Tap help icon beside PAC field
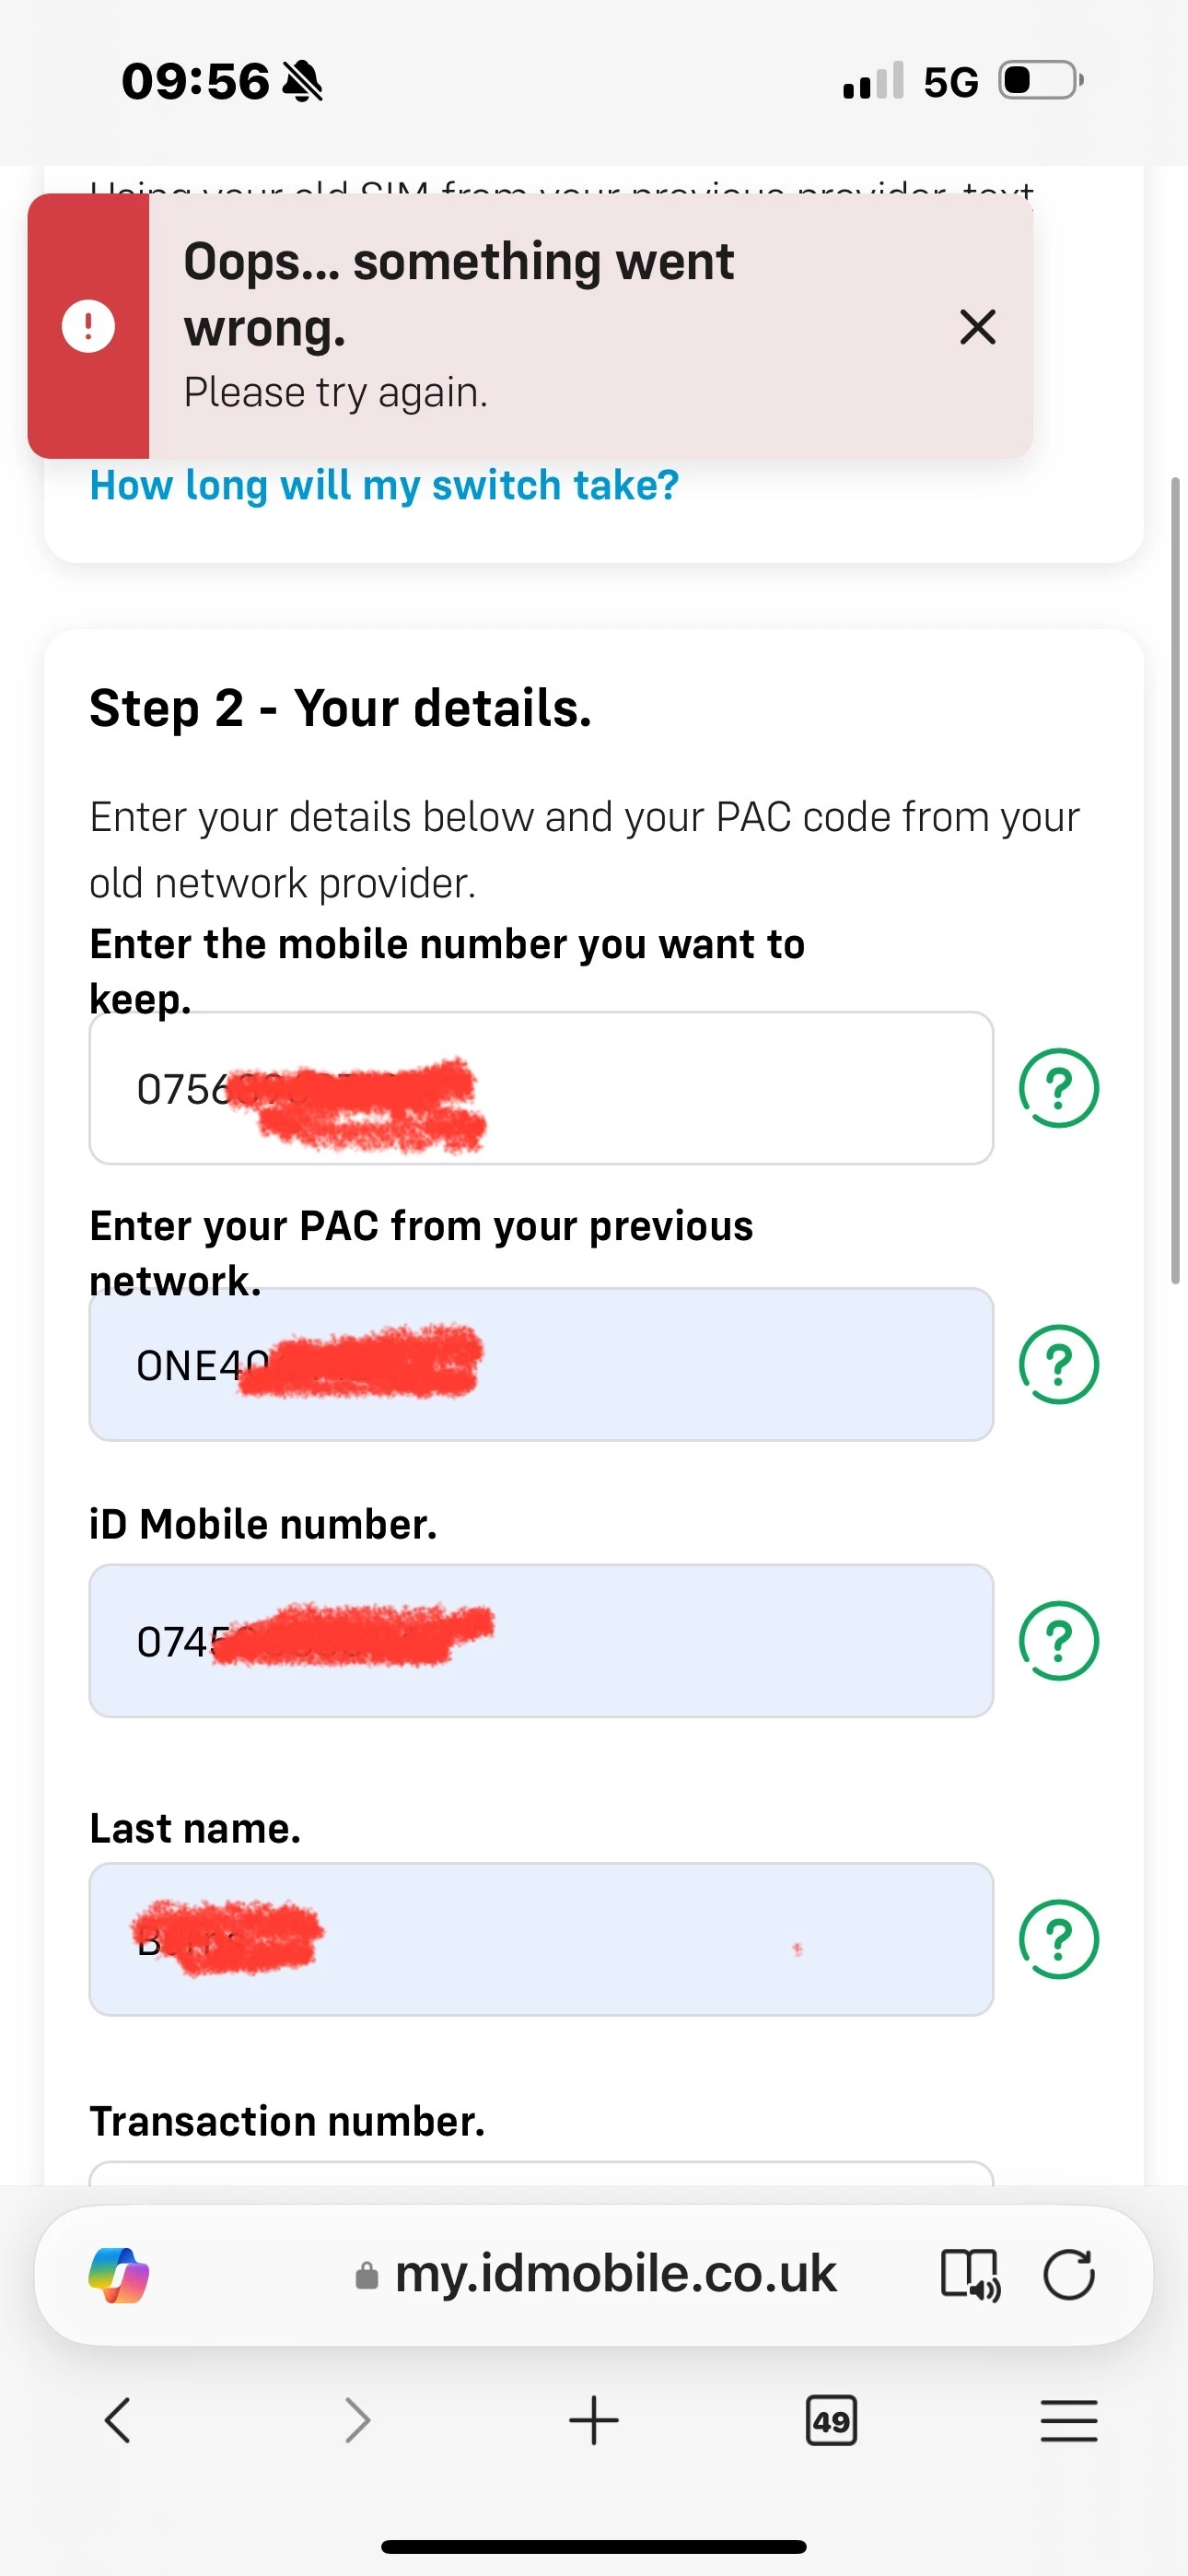The width and height of the screenshot is (1188, 2576). (1058, 1365)
